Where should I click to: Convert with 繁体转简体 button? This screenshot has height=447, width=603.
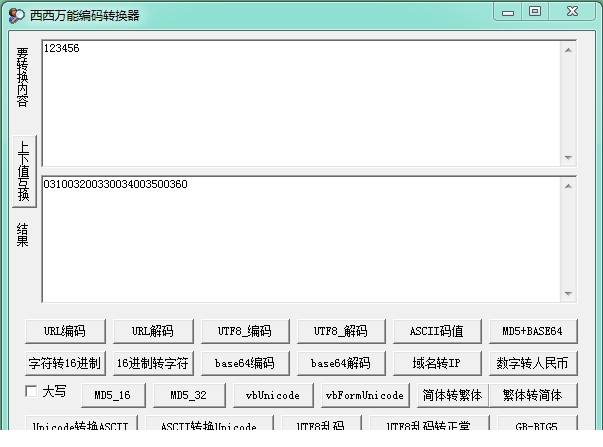click(x=533, y=395)
